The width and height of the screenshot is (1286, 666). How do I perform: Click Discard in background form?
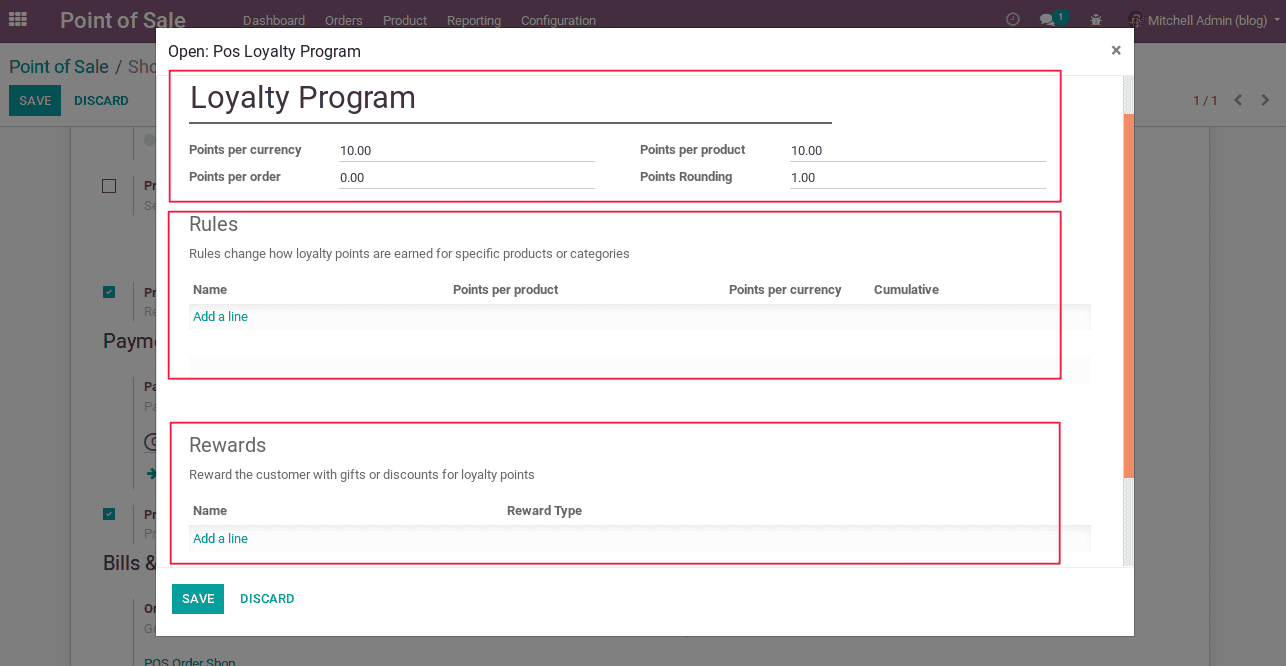pos(101,101)
